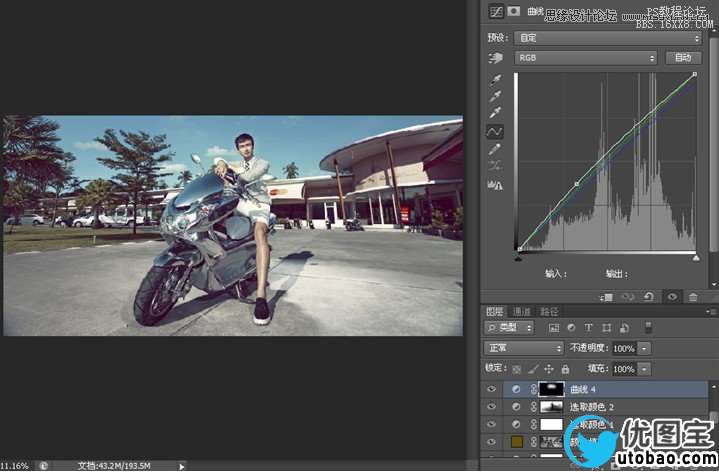The width and height of the screenshot is (719, 472).
Task: Activate the on-image targeted adjustment hand tool
Action: coord(496,58)
